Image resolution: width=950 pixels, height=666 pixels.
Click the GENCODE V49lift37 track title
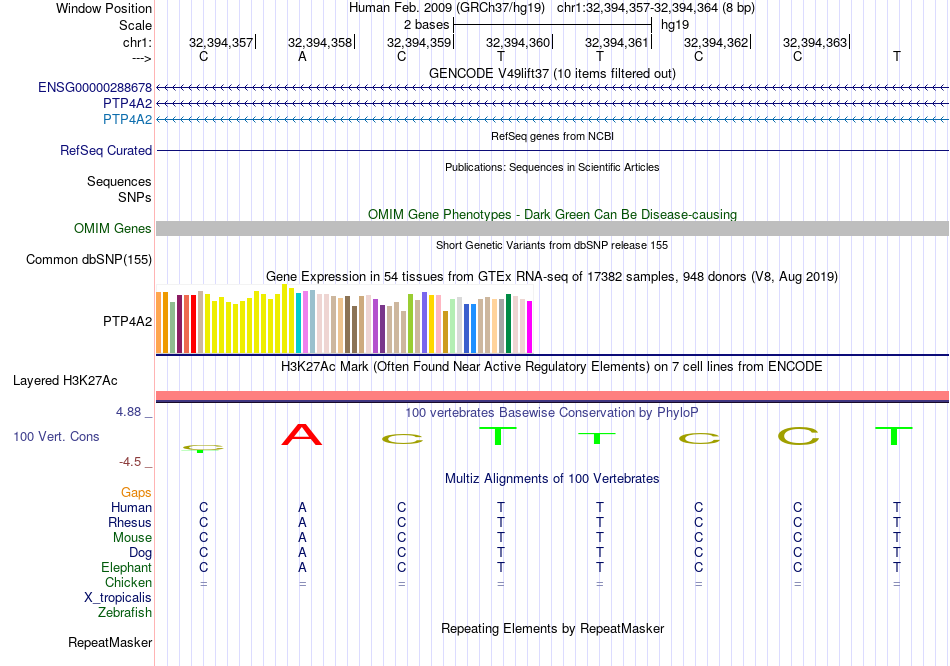click(552, 73)
